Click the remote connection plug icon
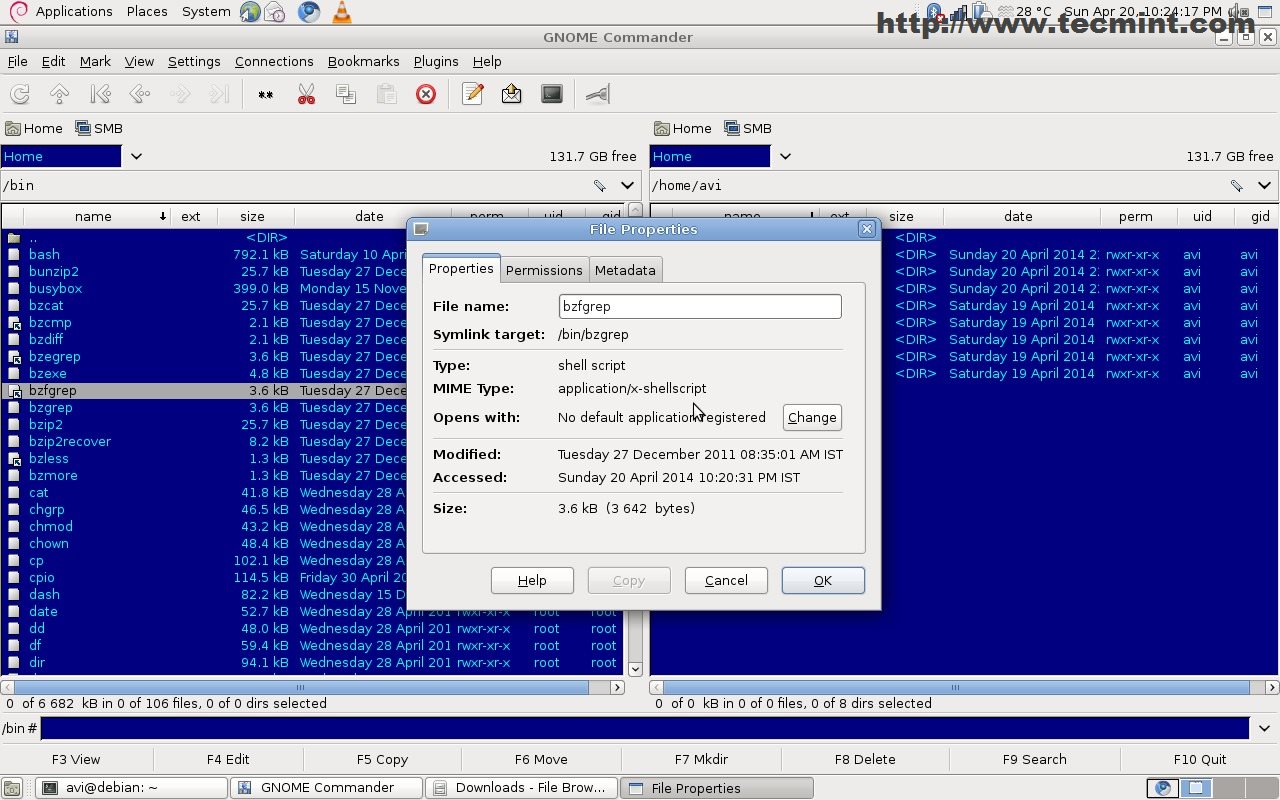The image size is (1280, 800). point(597,94)
